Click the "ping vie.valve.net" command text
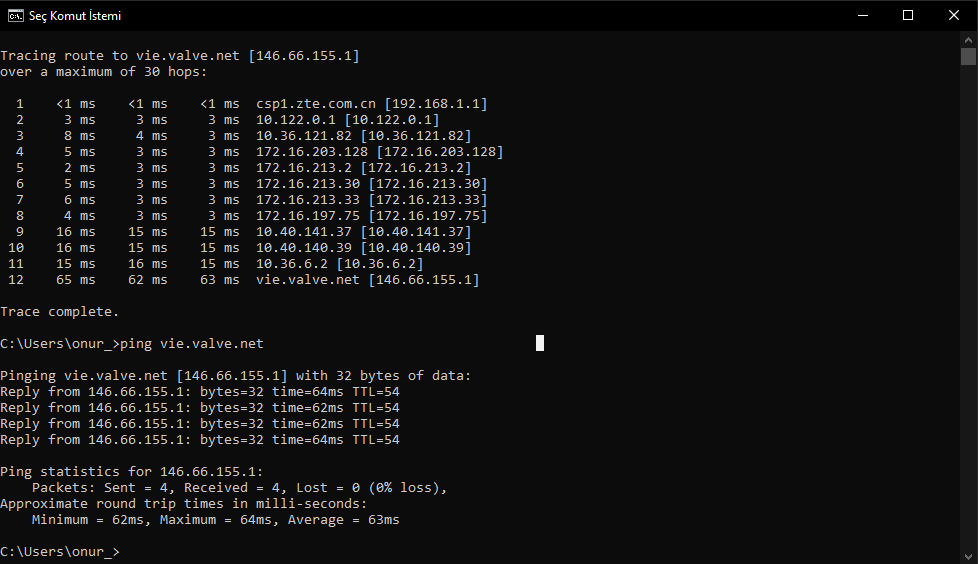Viewport: 978px width, 564px height. [191, 344]
